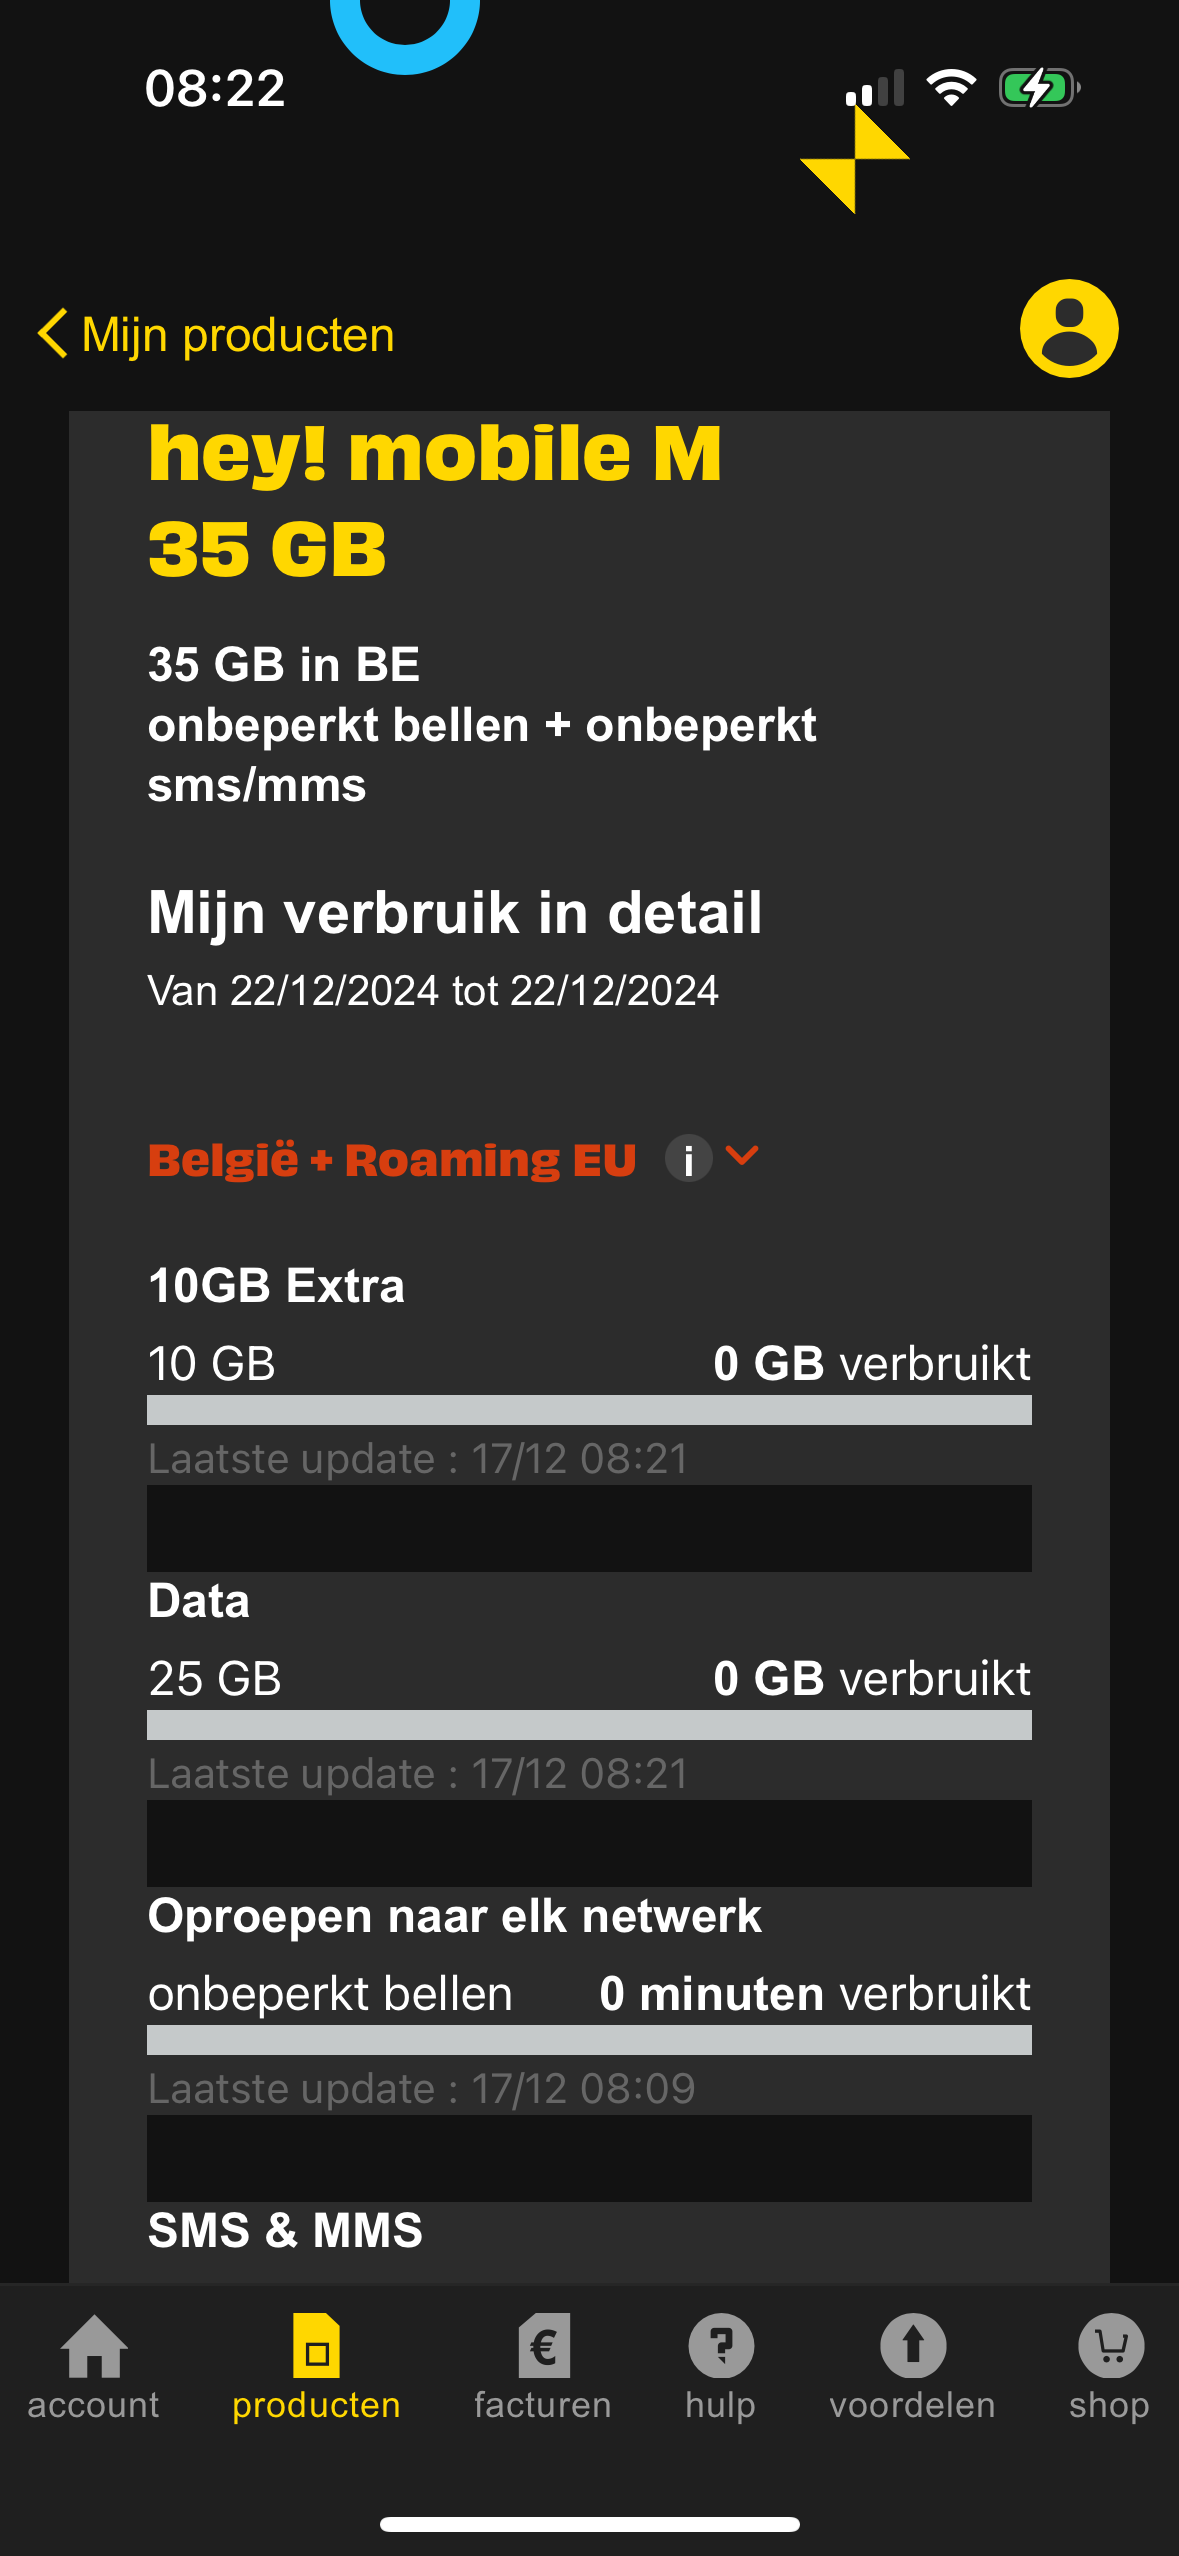Viewport: 1179px width, 2556px height.
Task: Collapse the België + Roaming EU section
Action: [742, 1157]
